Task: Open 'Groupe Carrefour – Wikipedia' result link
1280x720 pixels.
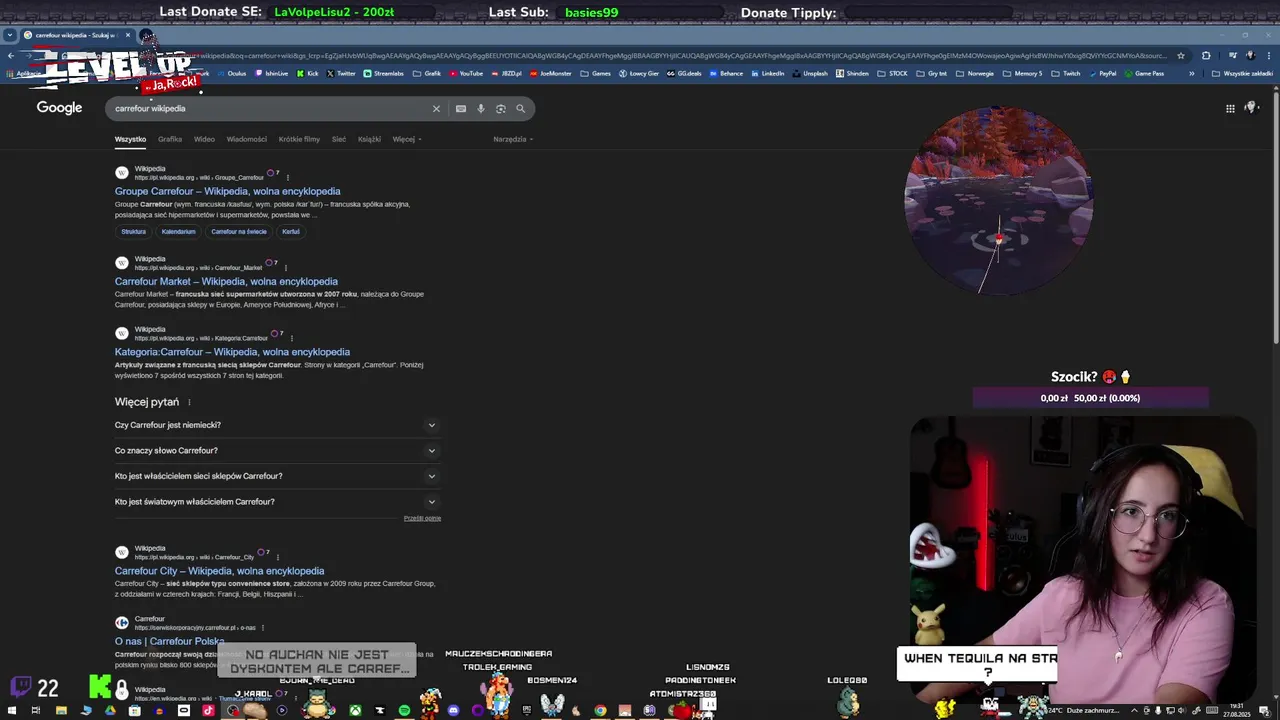Action: 227,191
